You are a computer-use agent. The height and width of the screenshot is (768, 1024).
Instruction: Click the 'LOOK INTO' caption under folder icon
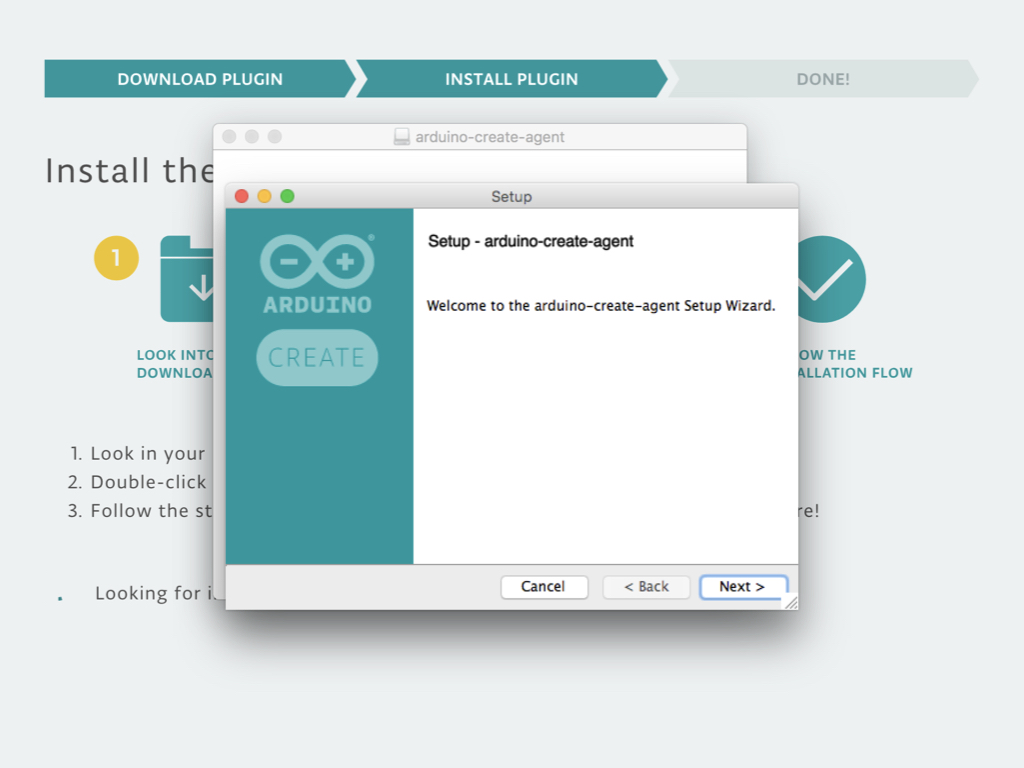[175, 355]
